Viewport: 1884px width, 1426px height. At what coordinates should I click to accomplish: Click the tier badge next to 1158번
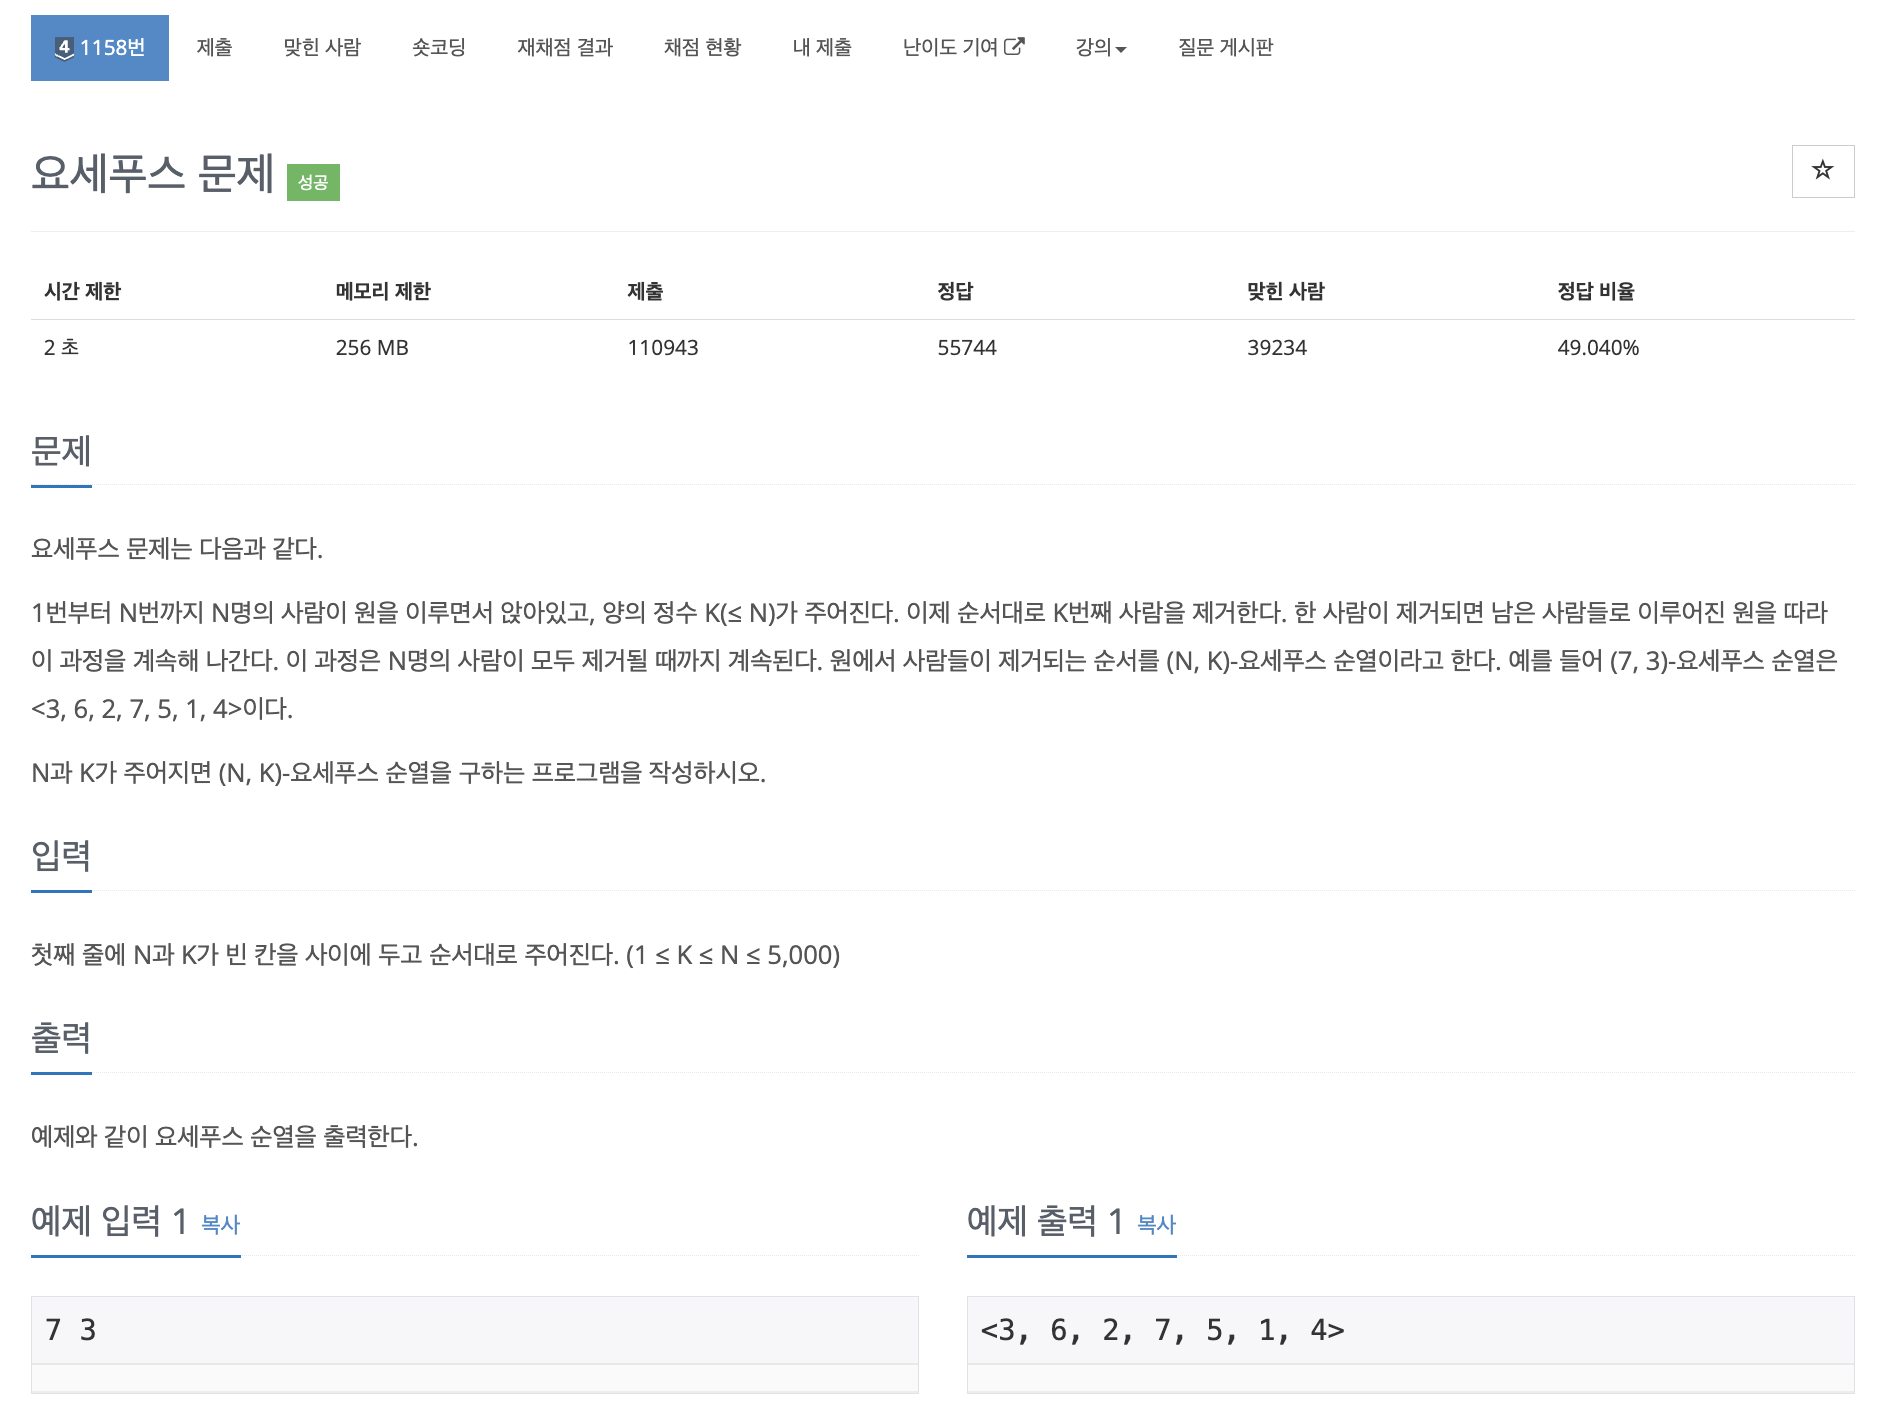click(x=64, y=48)
